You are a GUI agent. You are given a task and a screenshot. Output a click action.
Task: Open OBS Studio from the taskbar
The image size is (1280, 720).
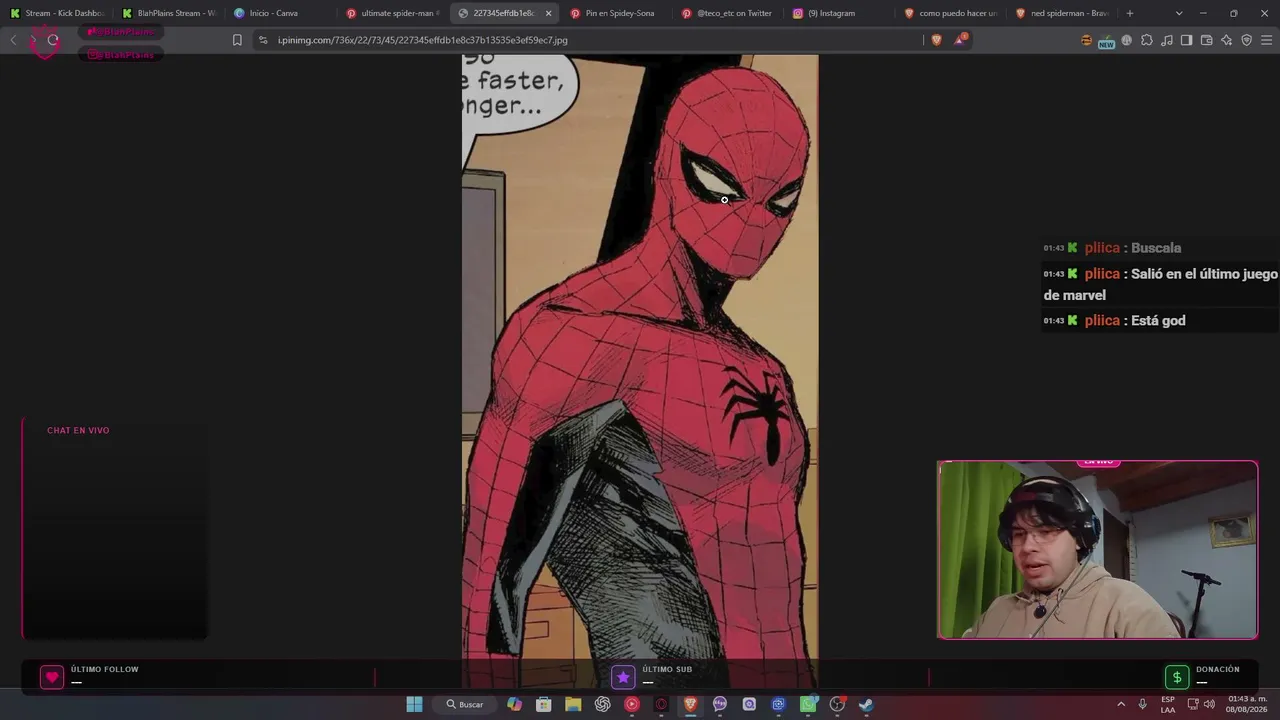[x=837, y=704]
